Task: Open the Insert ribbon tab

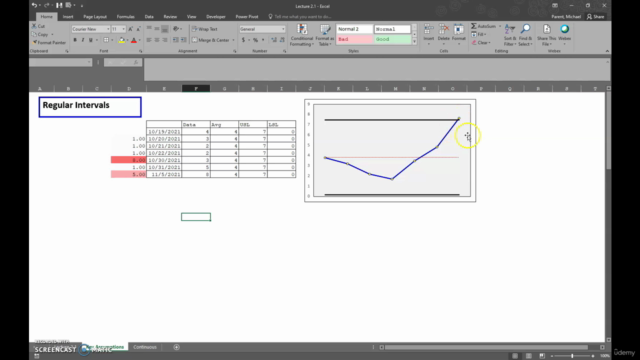Action: point(68,17)
